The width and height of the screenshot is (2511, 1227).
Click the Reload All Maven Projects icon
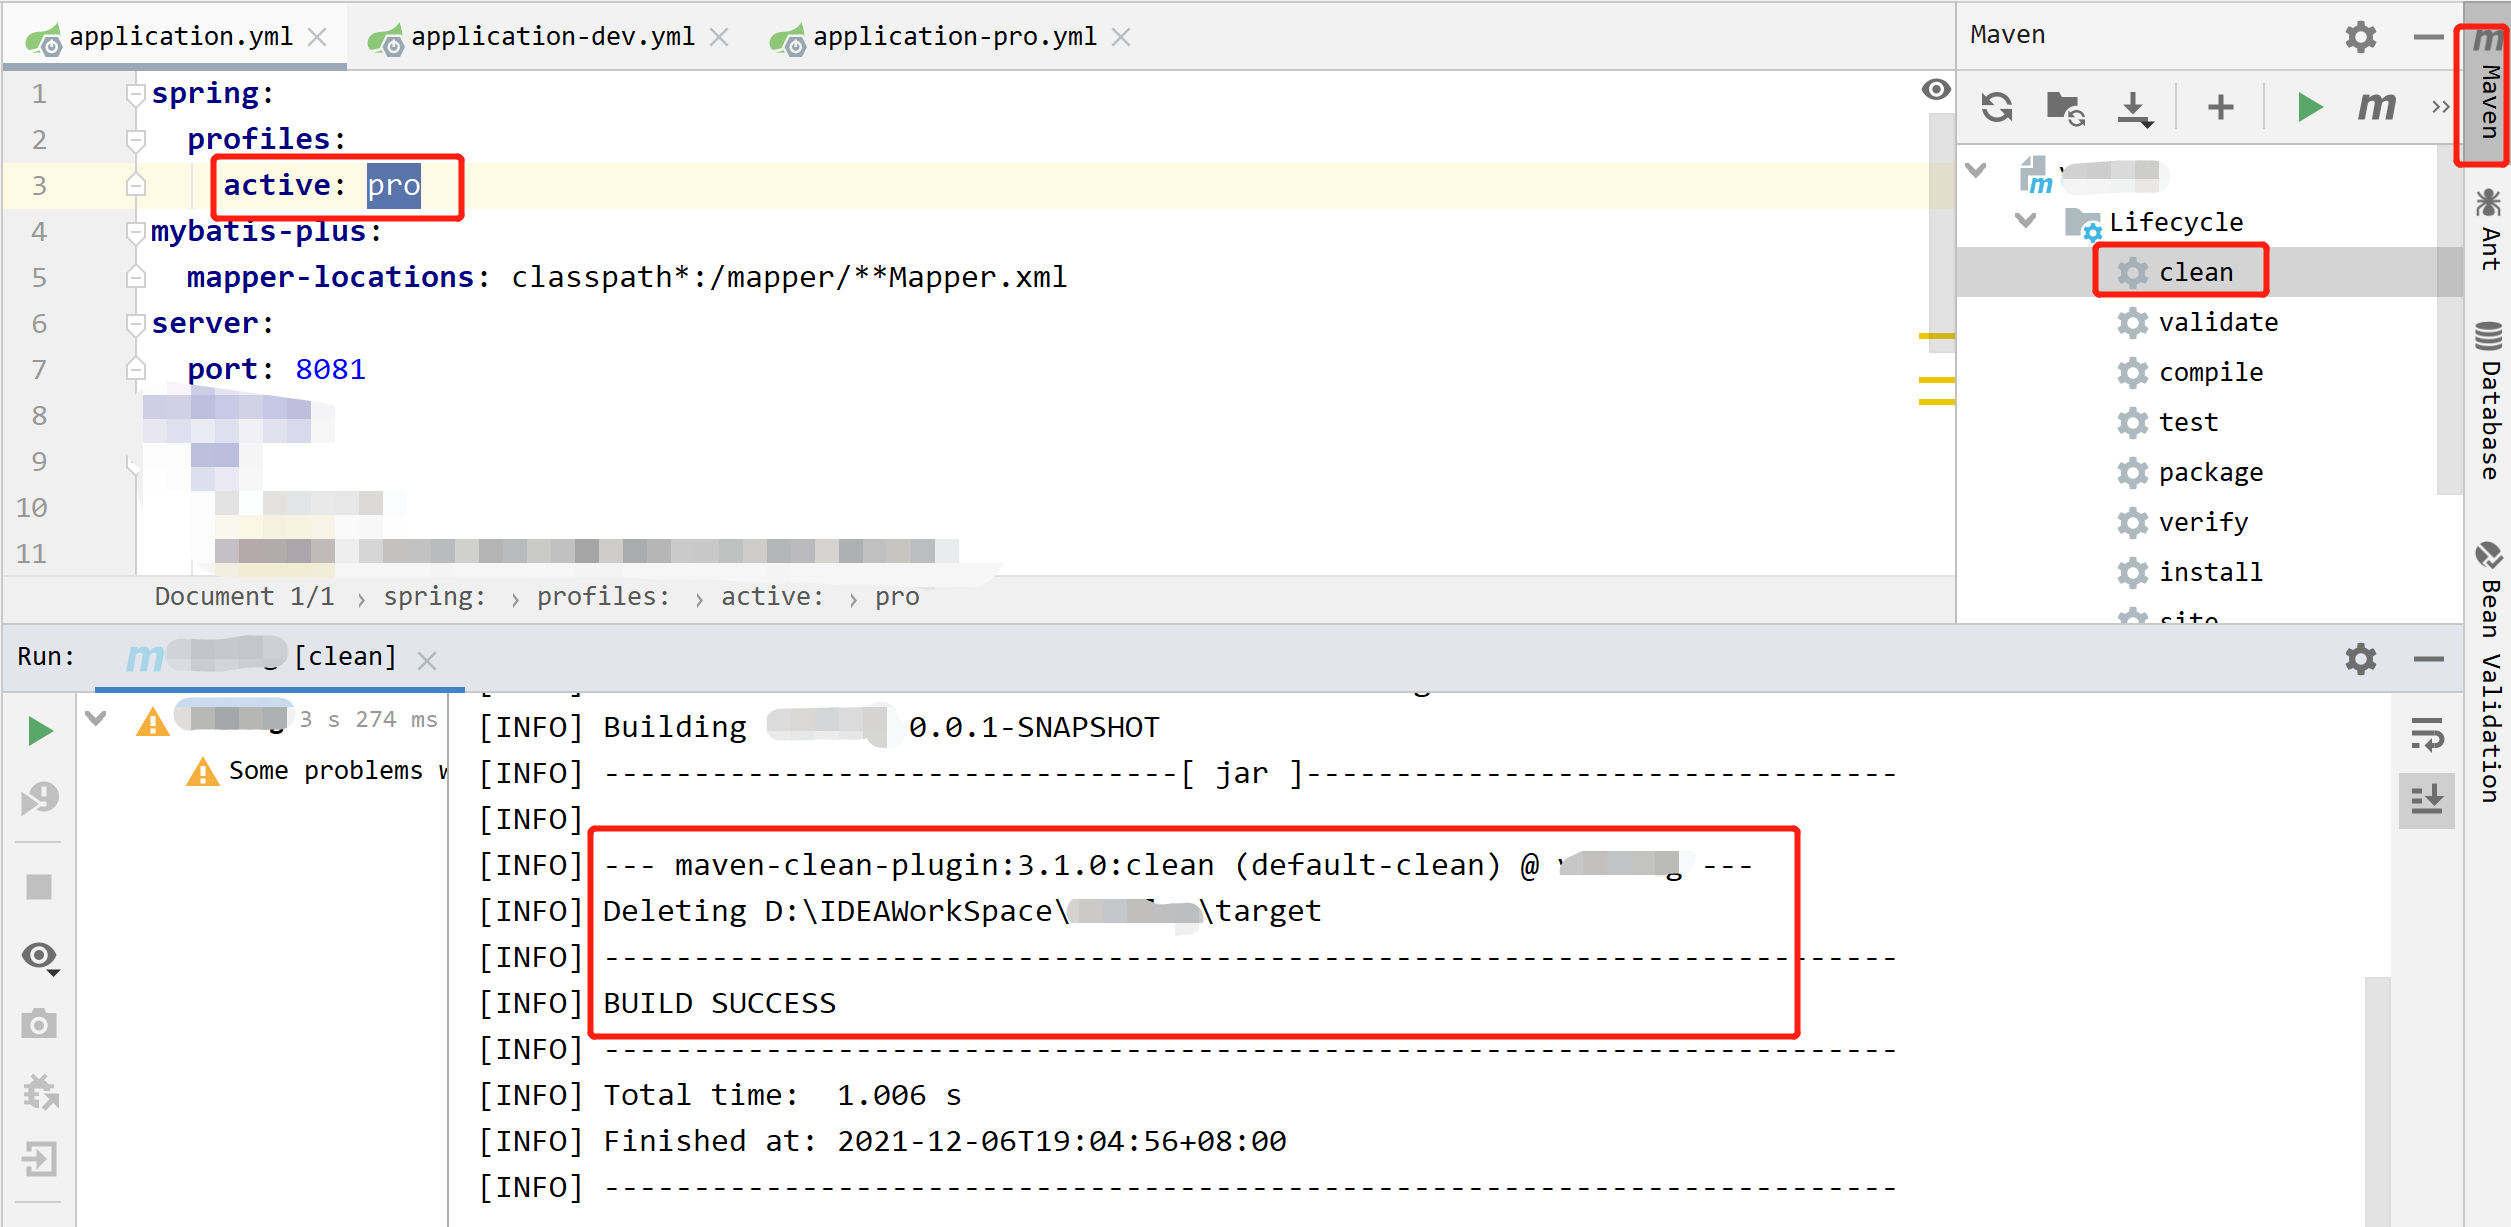coord(1997,107)
